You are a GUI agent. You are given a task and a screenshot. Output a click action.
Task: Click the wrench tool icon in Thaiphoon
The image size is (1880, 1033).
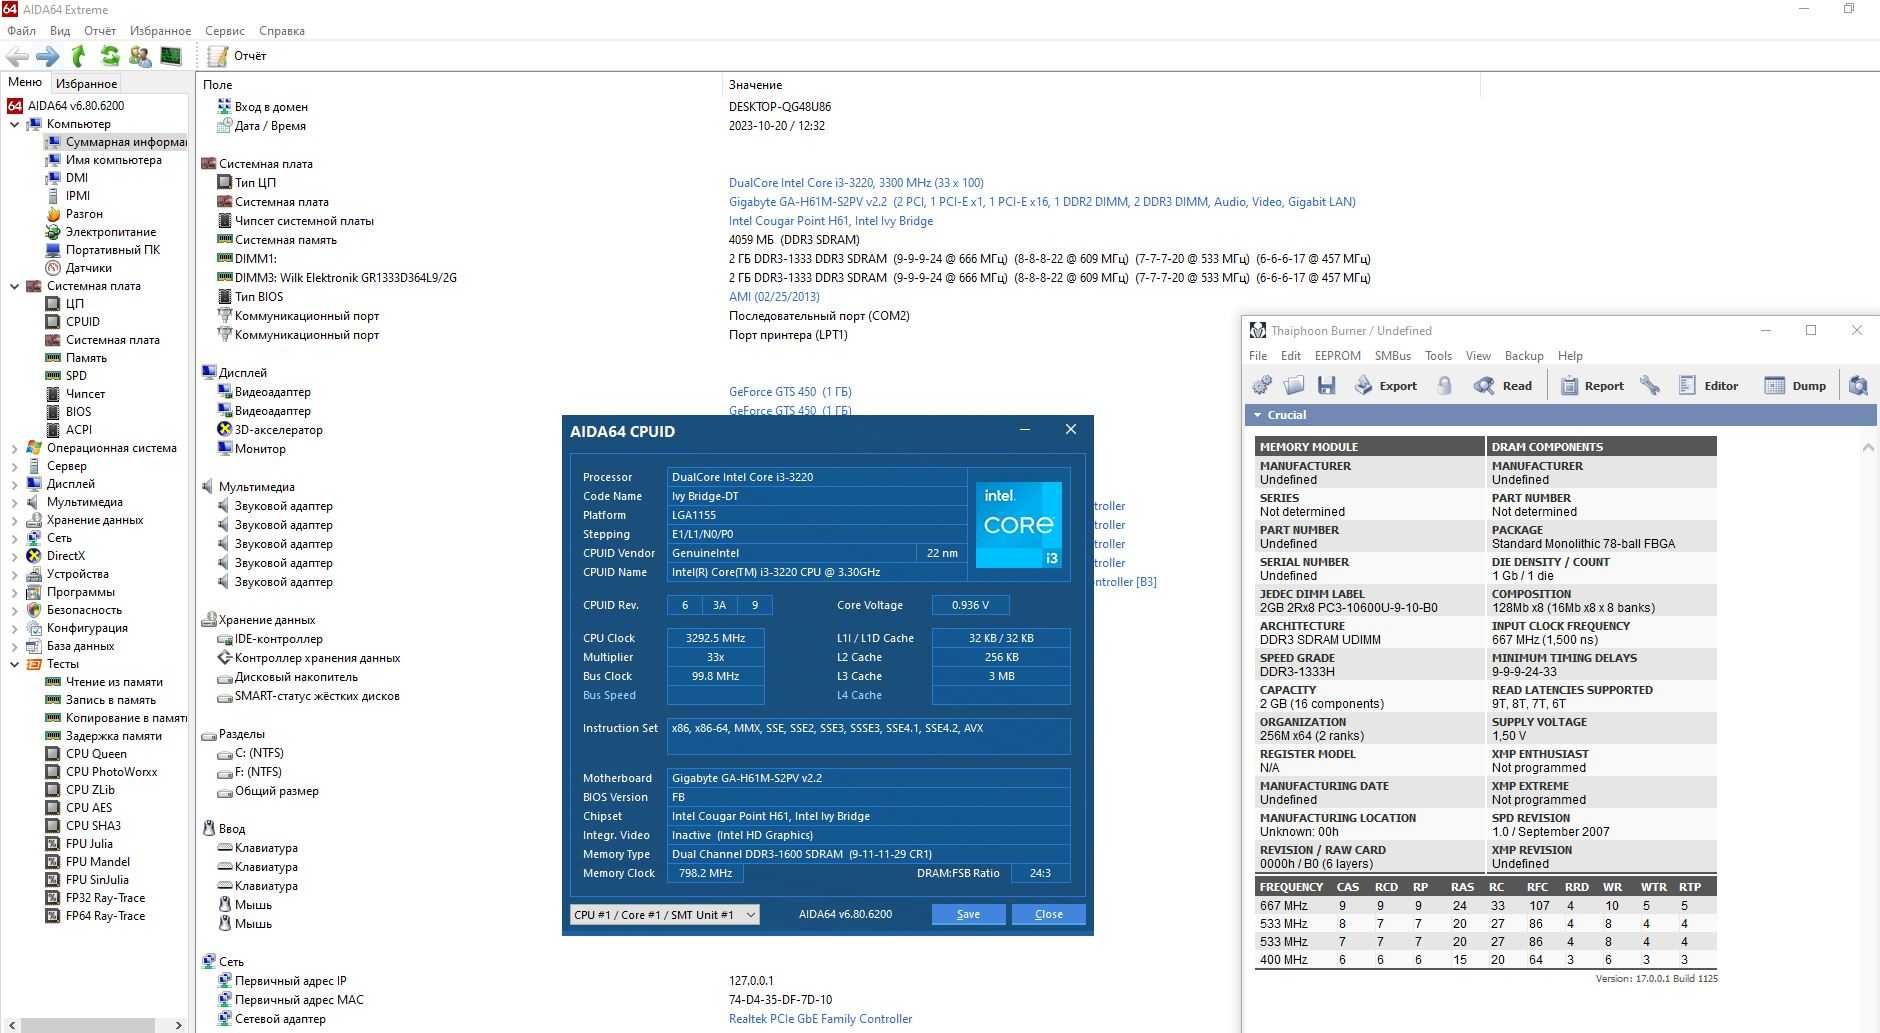click(1650, 386)
